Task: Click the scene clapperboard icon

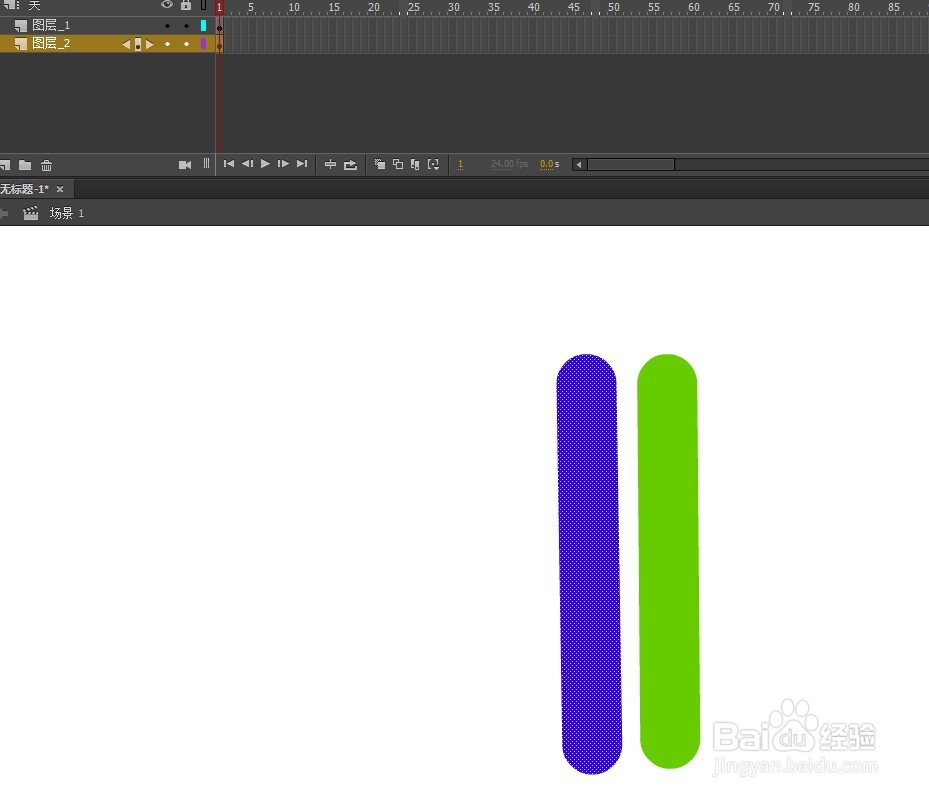Action: coord(31,213)
